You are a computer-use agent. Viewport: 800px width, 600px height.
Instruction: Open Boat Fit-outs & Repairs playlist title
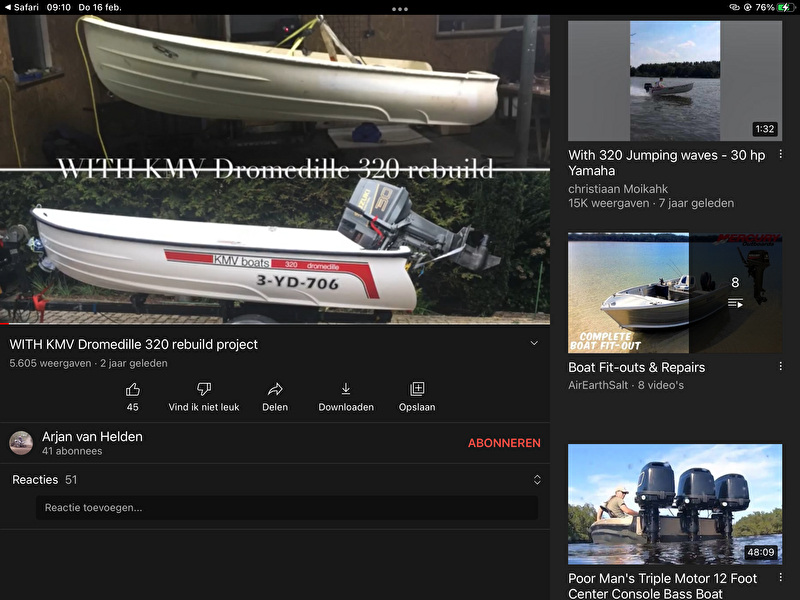(636, 367)
